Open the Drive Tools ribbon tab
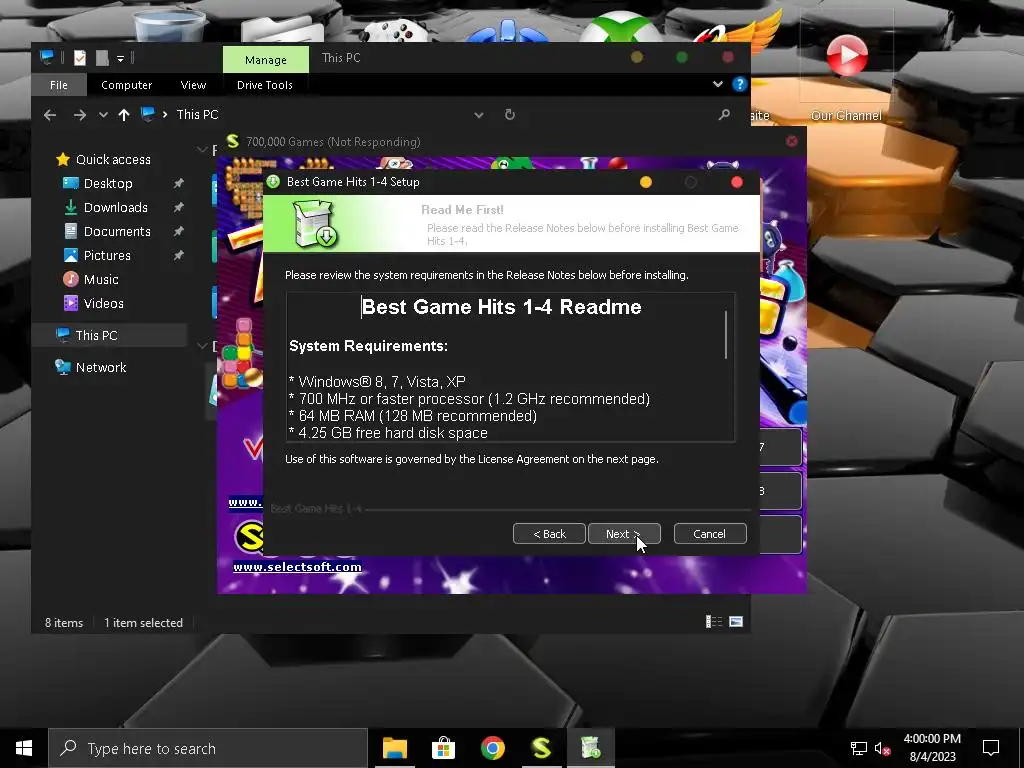Viewport: 1024px width, 768px height. click(x=264, y=85)
